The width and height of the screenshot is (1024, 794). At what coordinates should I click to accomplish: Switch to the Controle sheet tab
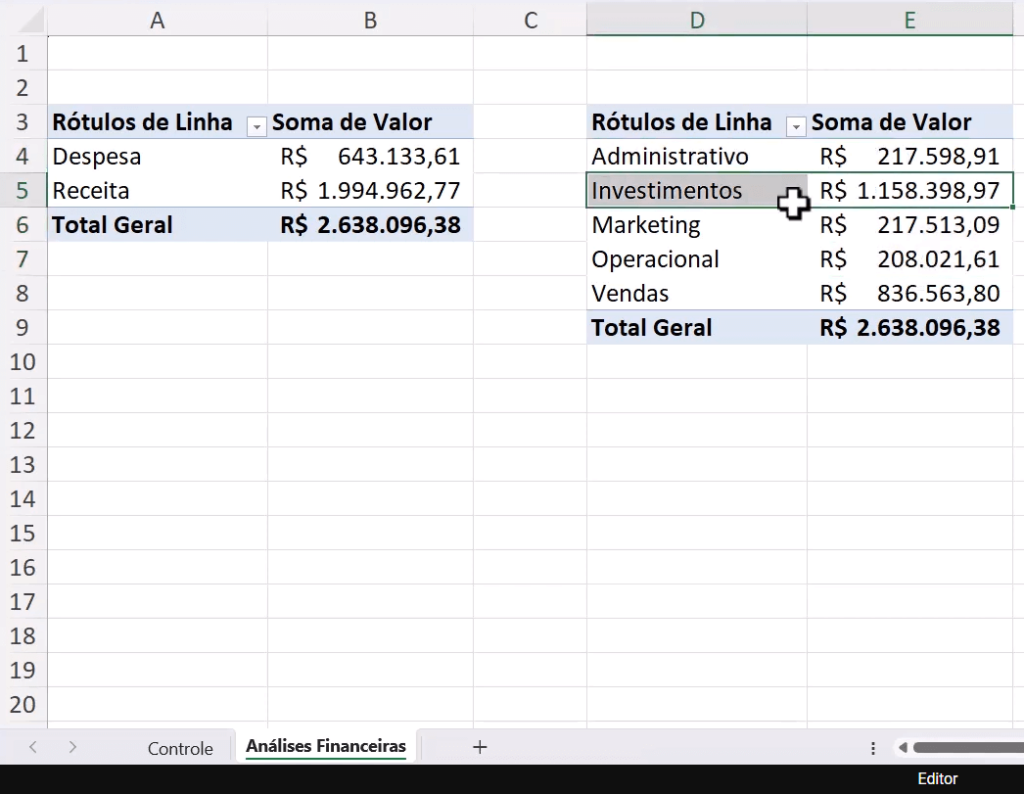pyautogui.click(x=180, y=748)
